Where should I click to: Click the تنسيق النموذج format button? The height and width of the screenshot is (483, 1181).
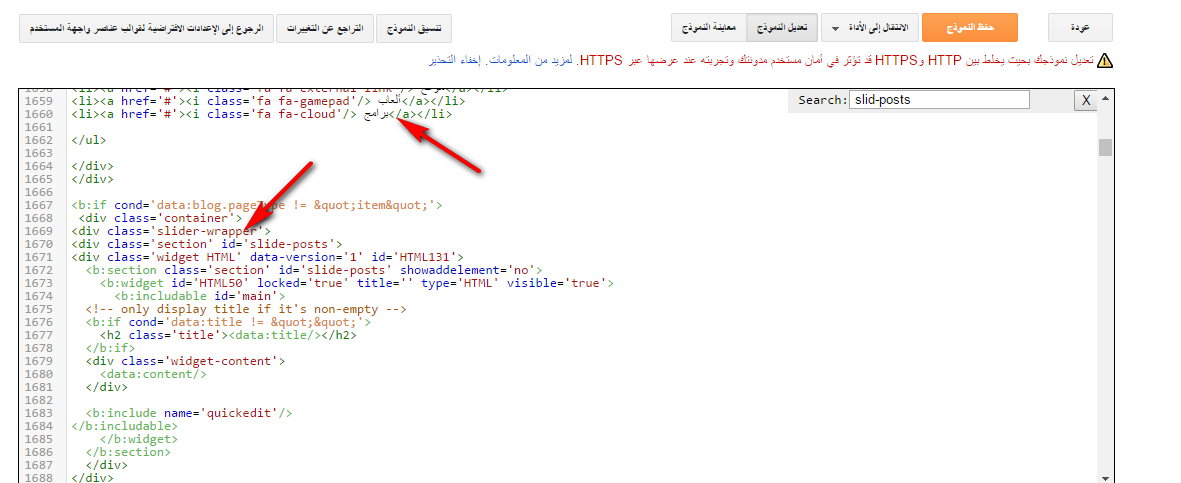point(414,28)
